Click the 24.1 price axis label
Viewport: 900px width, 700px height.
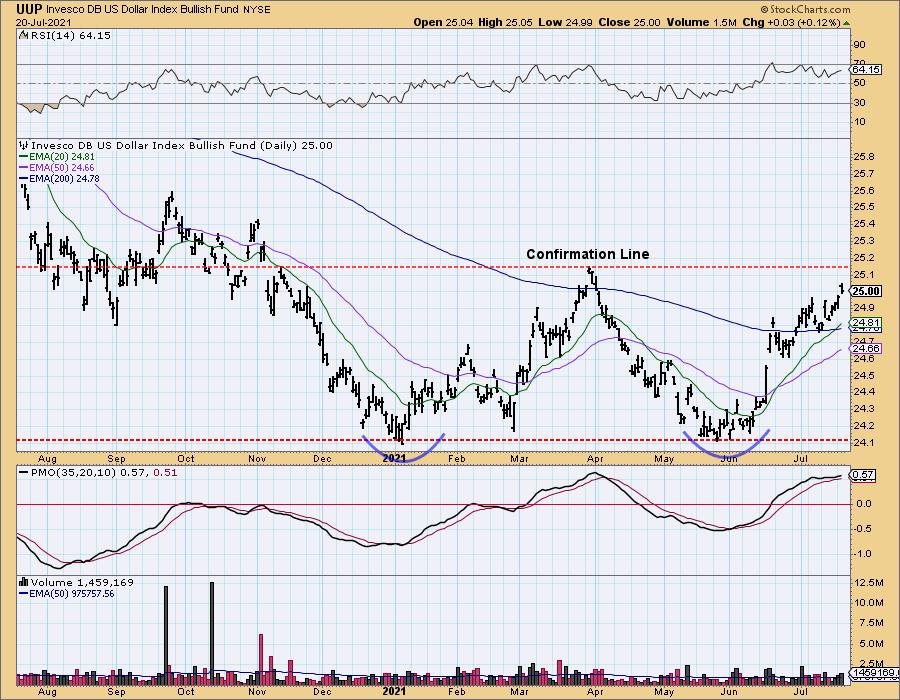864,443
